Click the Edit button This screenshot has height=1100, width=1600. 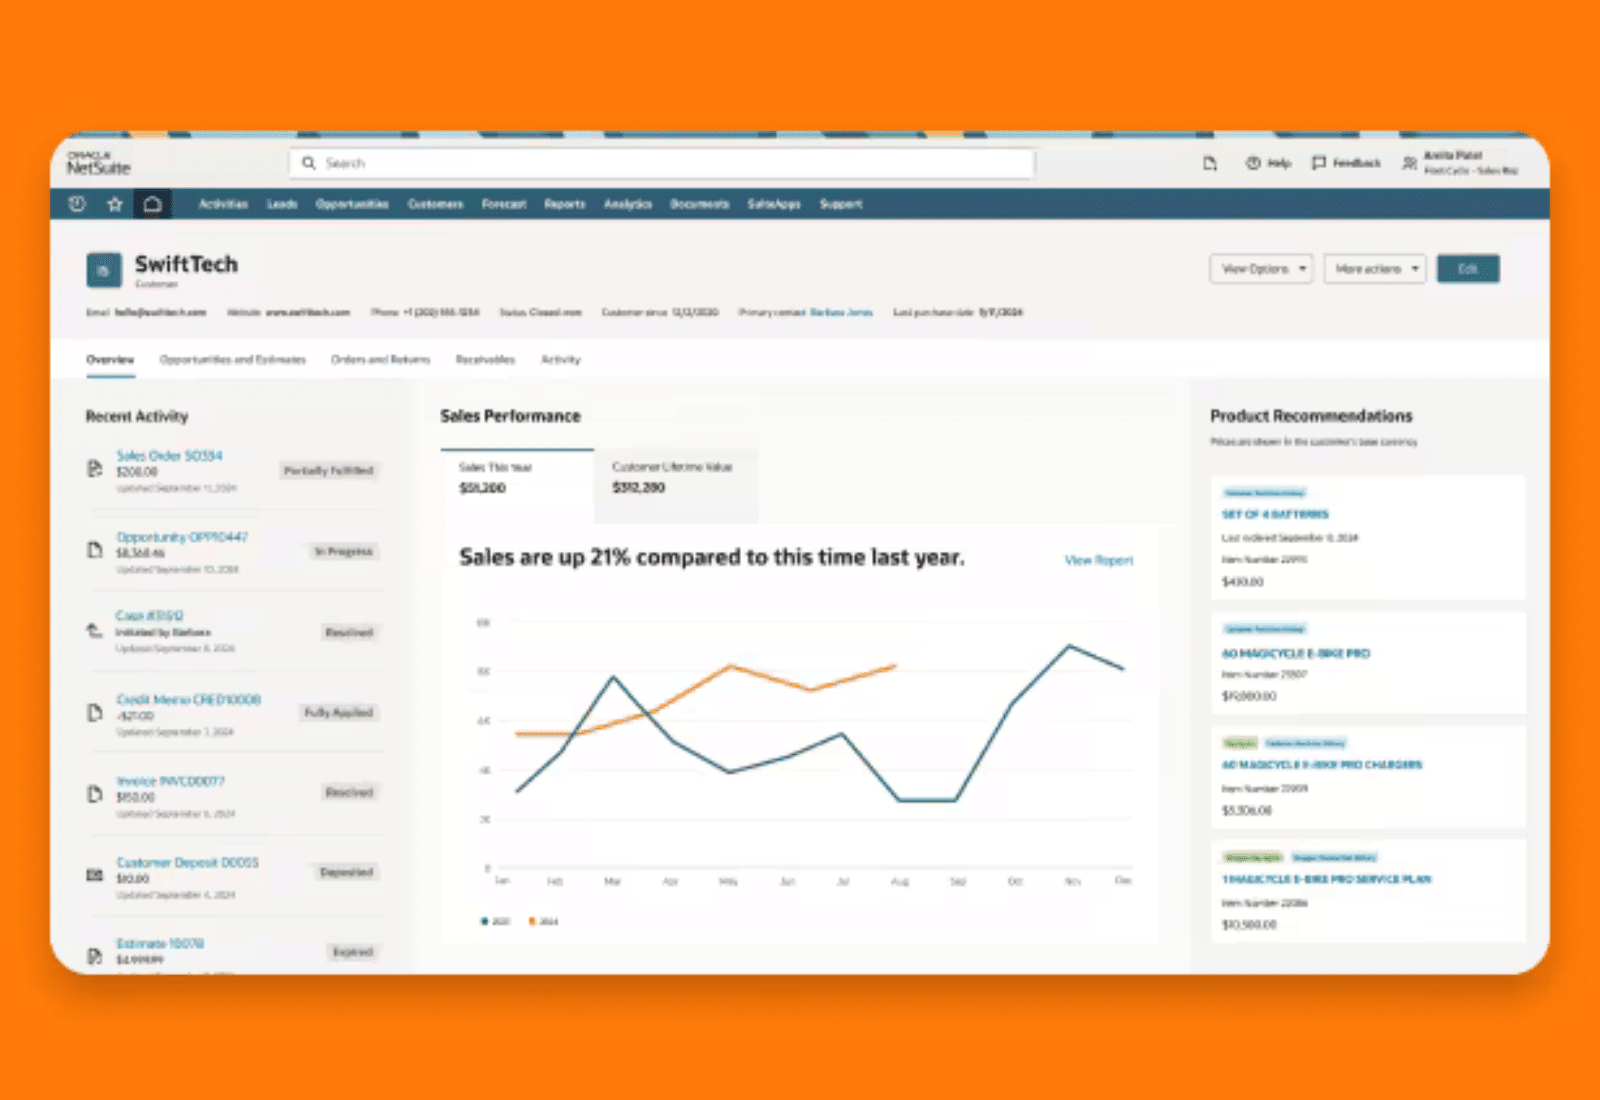tap(1468, 269)
